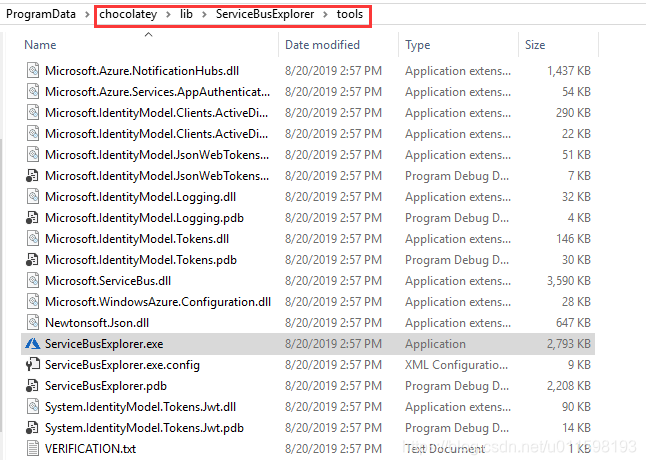646x465 pixels.
Task: Sort files by the Type column header
Action: 417,45
